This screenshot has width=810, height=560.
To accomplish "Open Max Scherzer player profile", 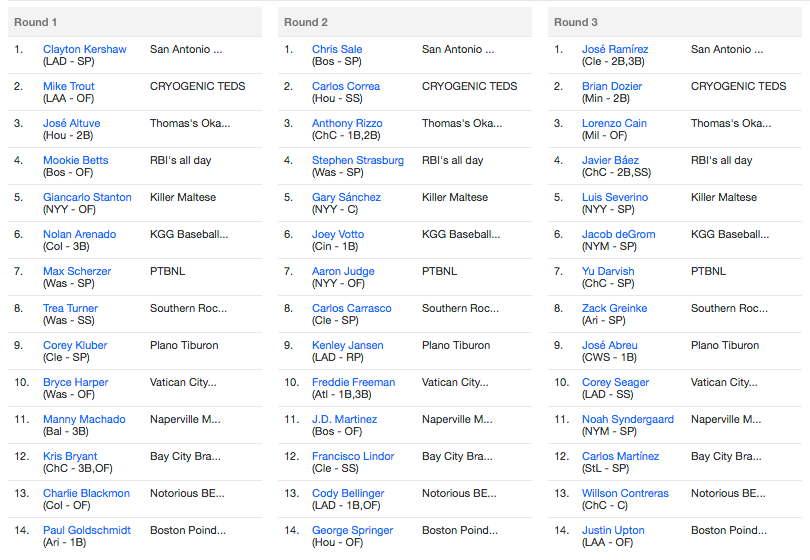I will 77,271.
